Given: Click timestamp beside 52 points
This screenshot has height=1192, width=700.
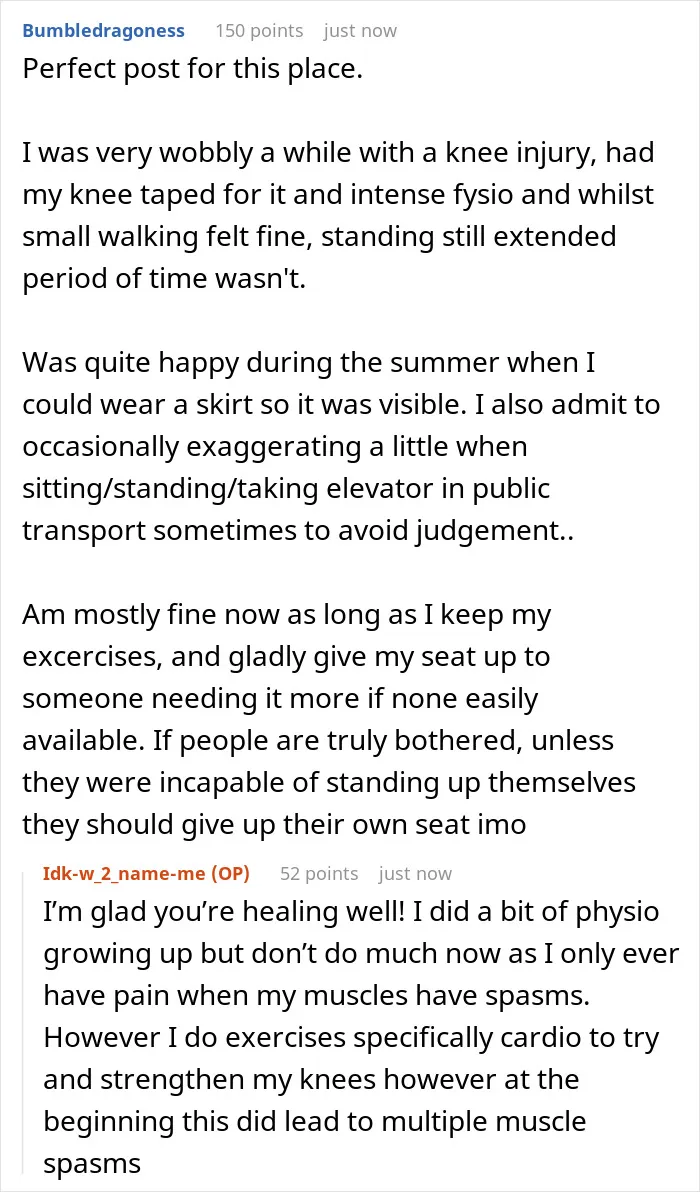Looking at the screenshot, I should 415,874.
